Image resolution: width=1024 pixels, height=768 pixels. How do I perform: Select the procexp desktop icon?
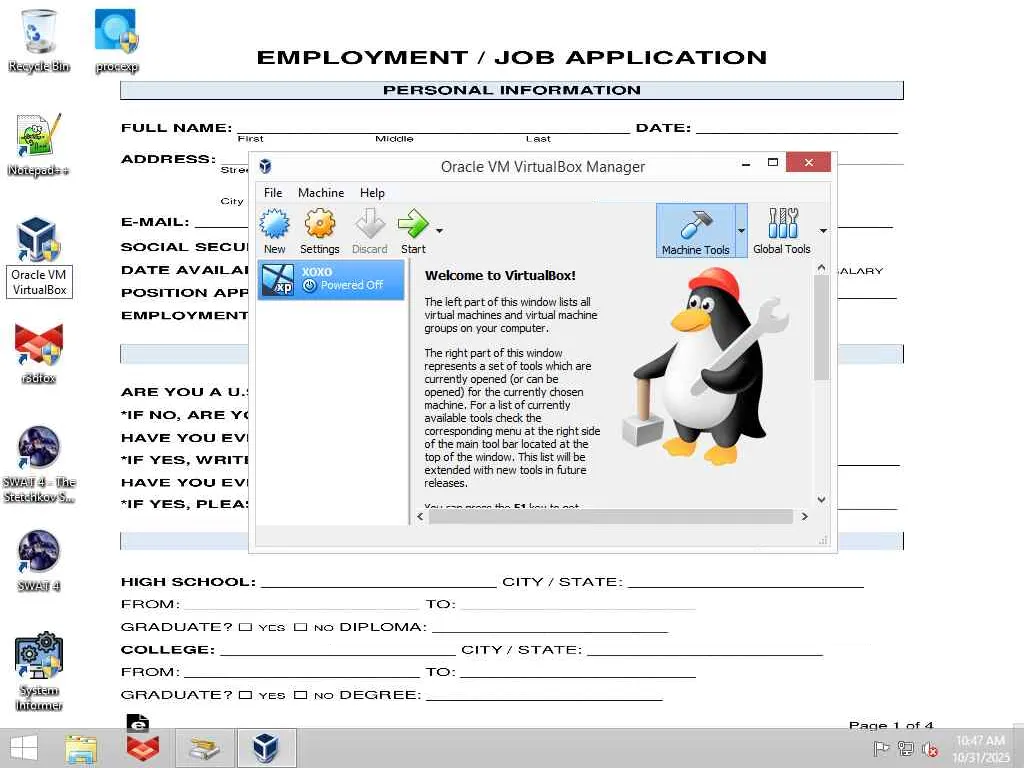pyautogui.click(x=116, y=40)
